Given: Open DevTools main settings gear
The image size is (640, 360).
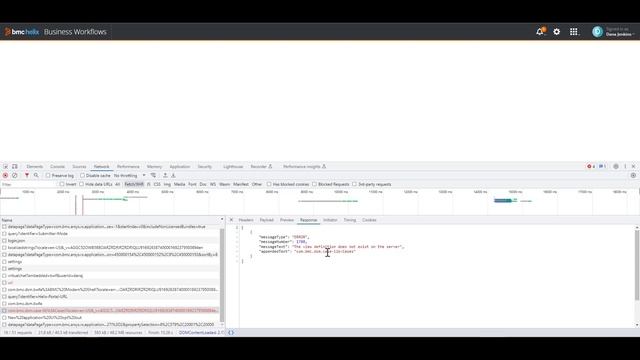Looking at the screenshot, I should (x=616, y=167).
